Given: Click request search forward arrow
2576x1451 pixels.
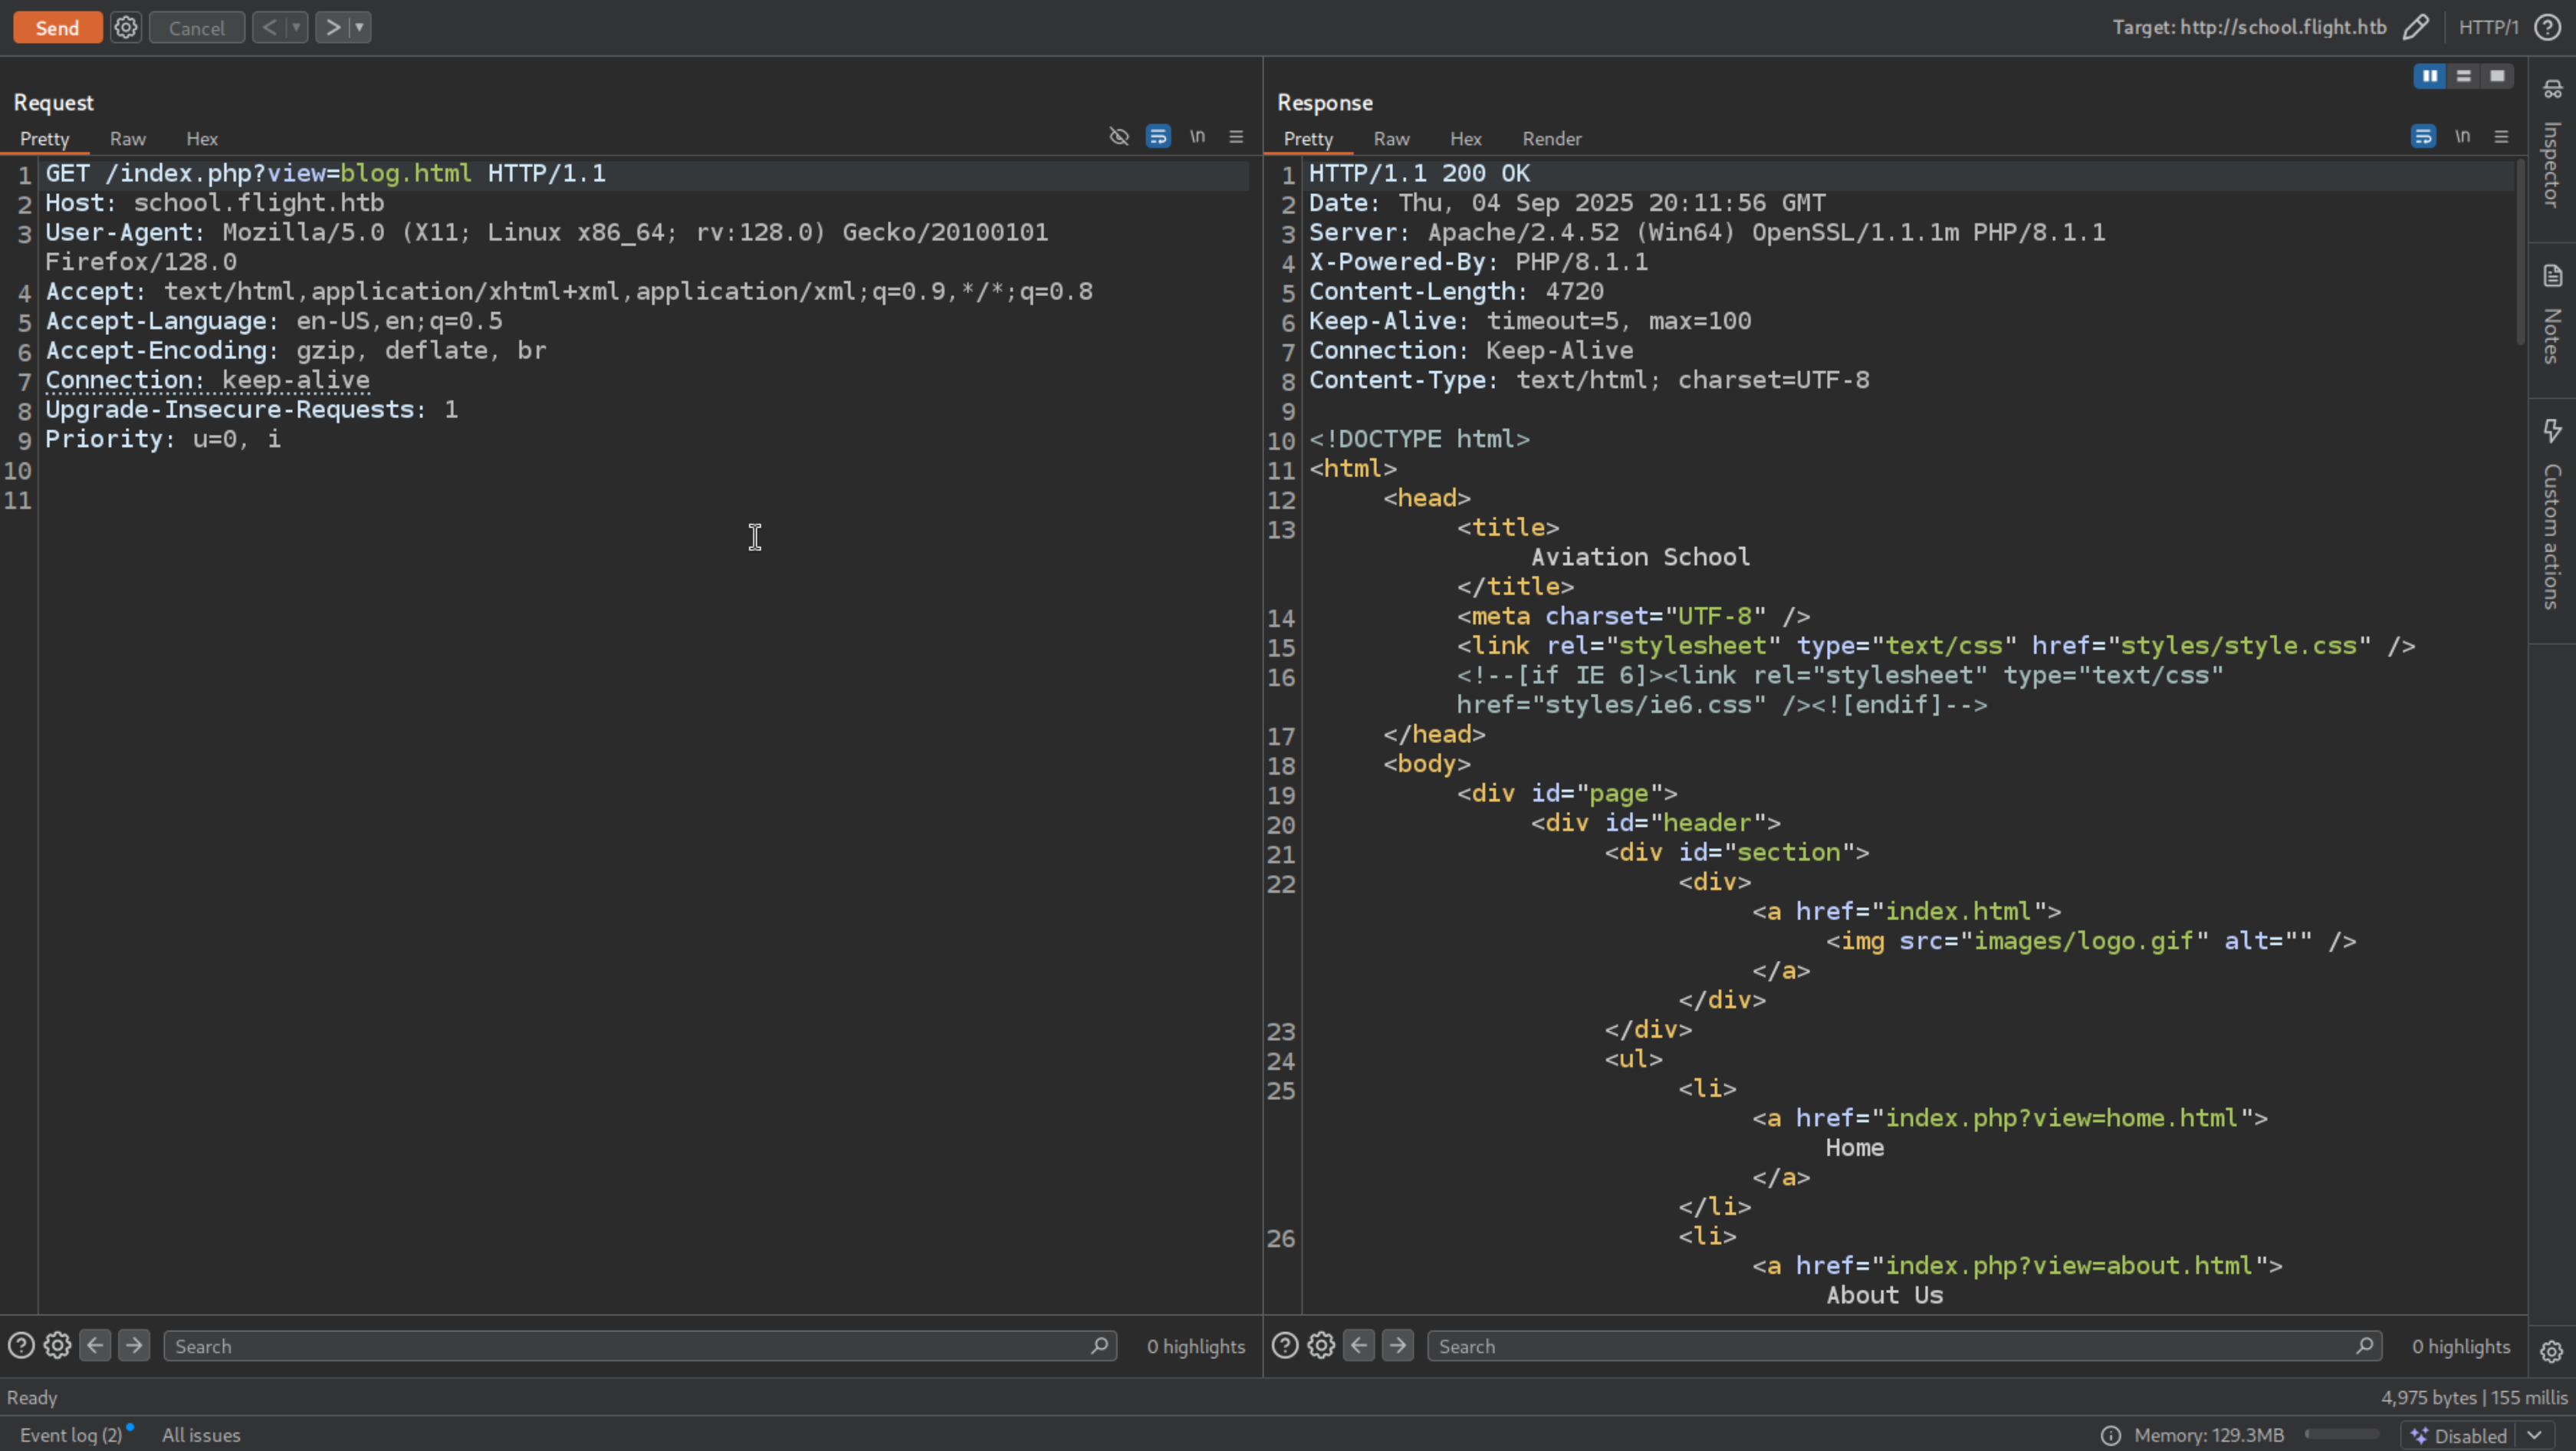Looking at the screenshot, I should tap(134, 1345).
